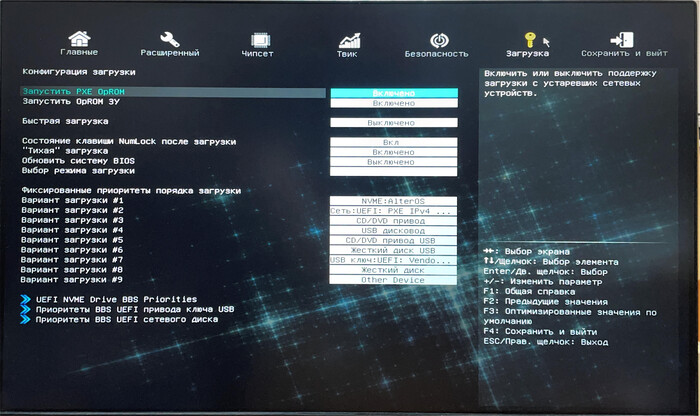Toggle Быстрая загрузка value field

[393, 122]
